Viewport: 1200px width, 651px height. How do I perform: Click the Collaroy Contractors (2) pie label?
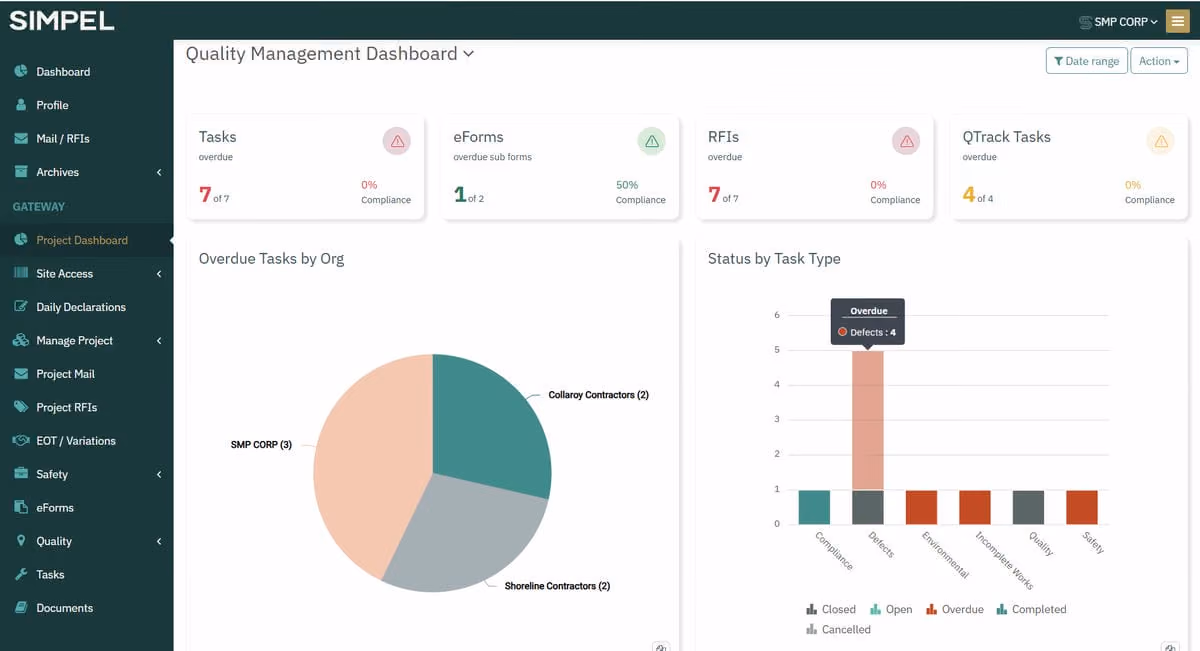coord(598,395)
